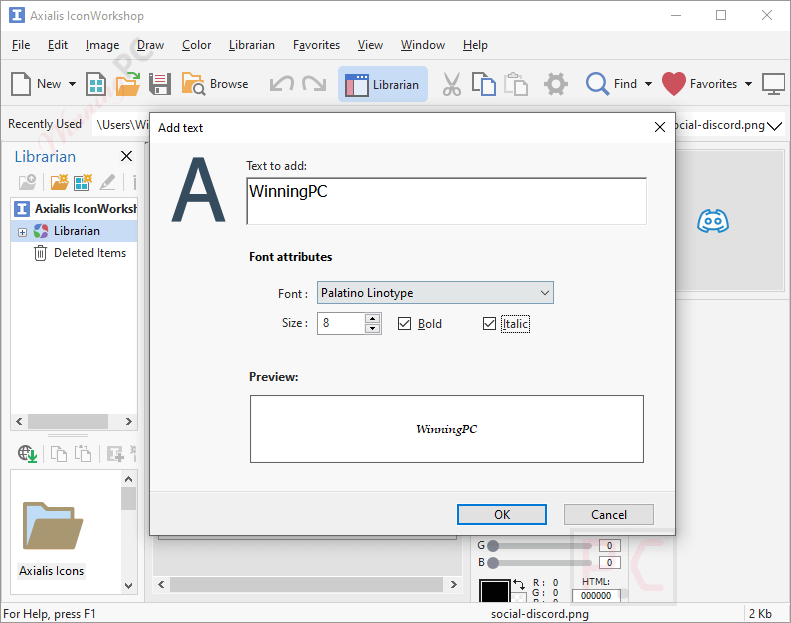Click left arrow of tree horizontal scrollbar

point(19,421)
